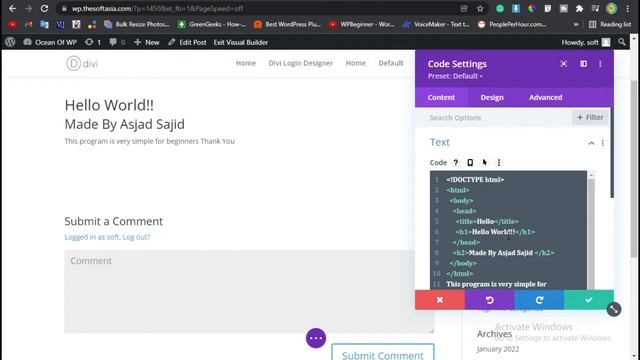Click the Comment text area
This screenshot has width=640, height=360.
(249, 292)
